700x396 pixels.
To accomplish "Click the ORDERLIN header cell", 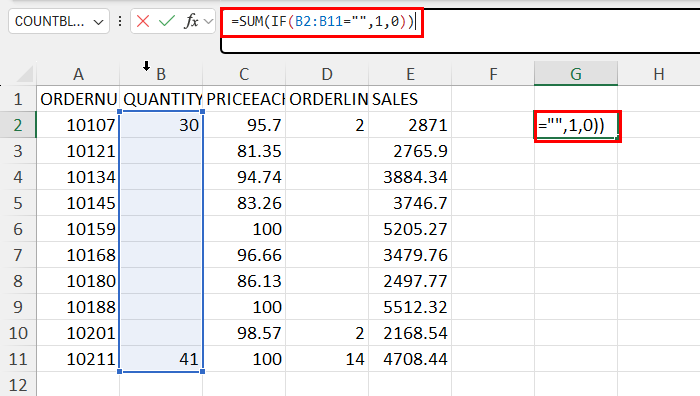I will (x=327, y=99).
